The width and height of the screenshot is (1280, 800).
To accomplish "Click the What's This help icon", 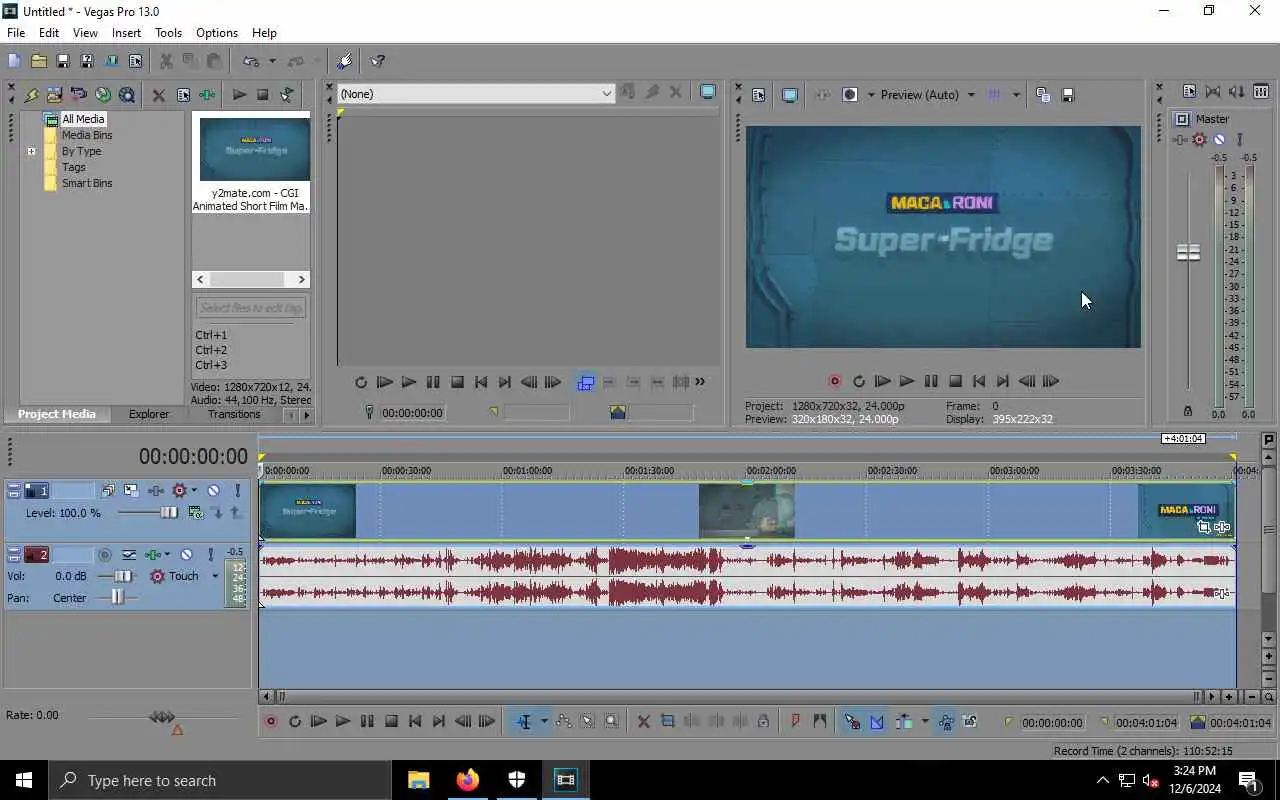I will tap(377, 61).
